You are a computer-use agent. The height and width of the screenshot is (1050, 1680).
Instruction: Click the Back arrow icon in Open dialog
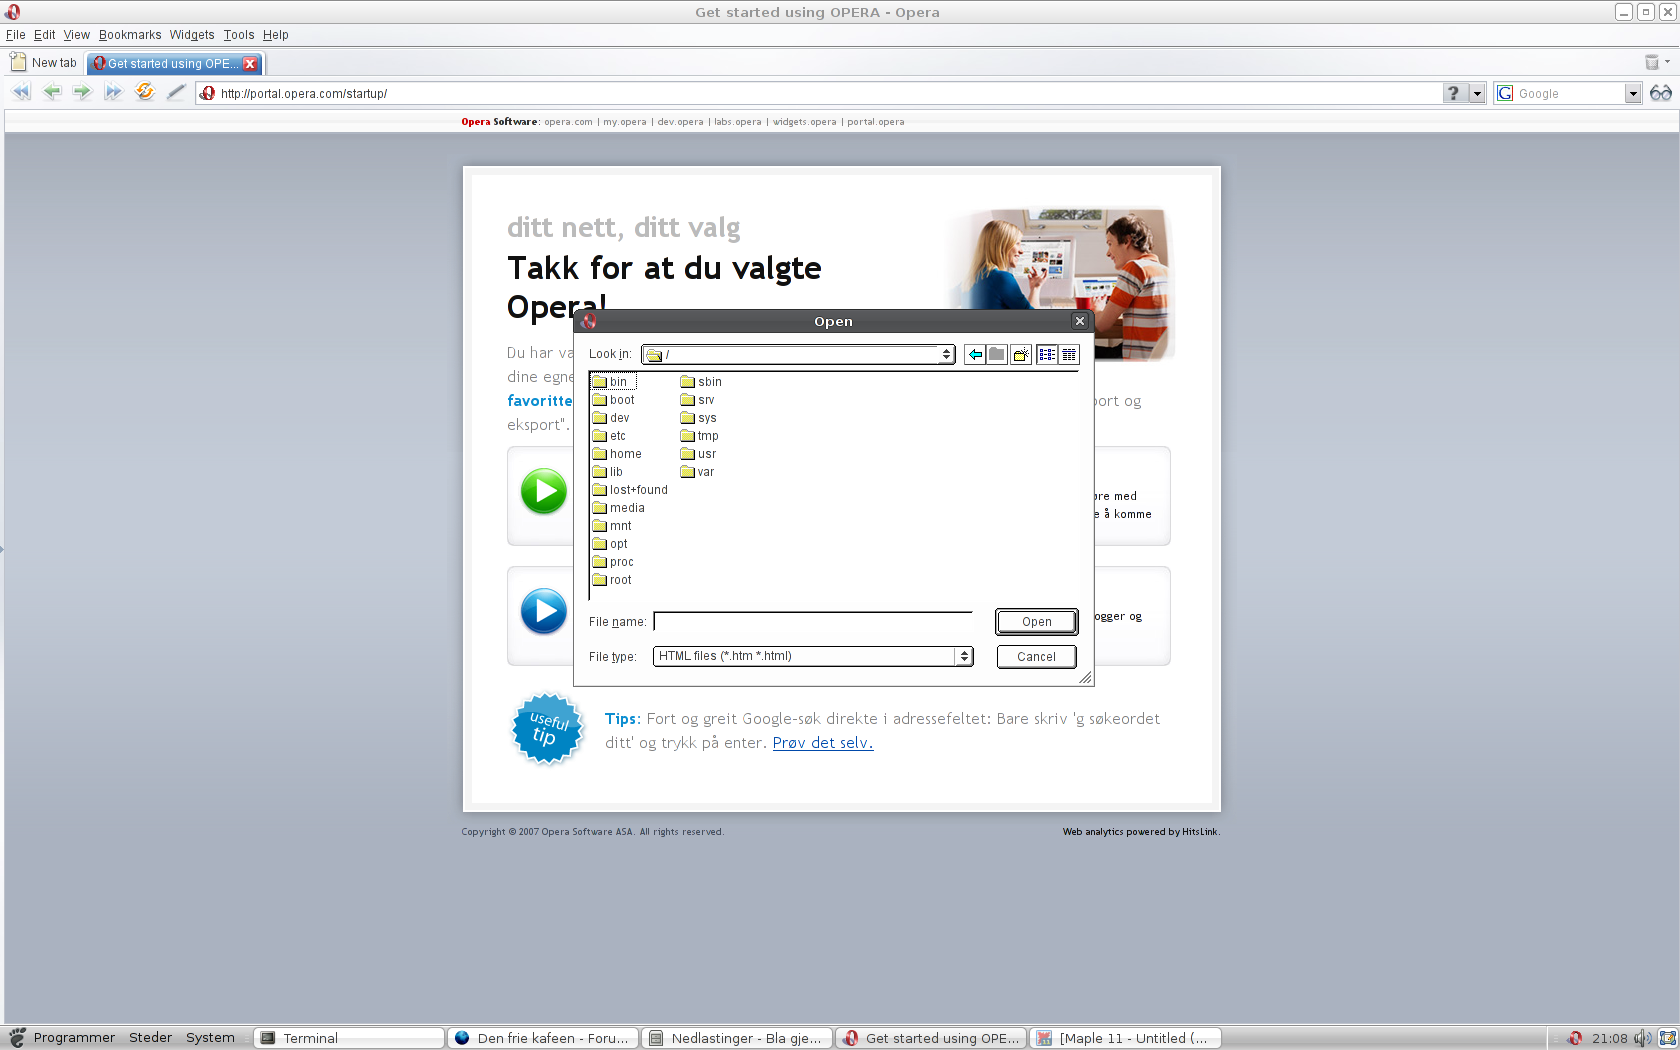point(975,354)
